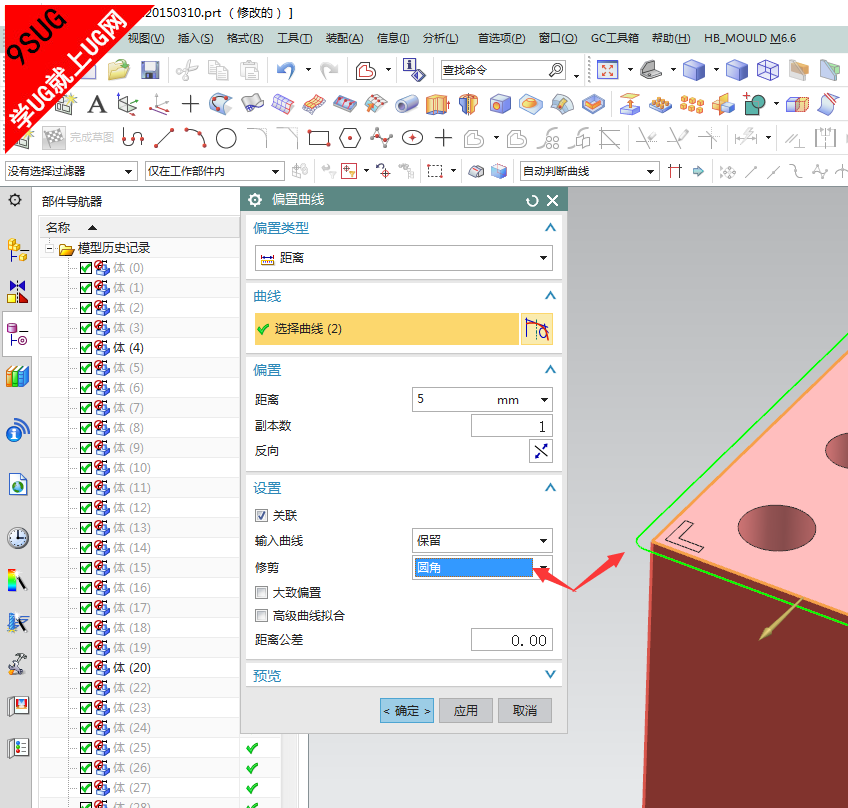848x808 pixels.
Task: Click the Undo arrow icon
Action: click(x=286, y=70)
